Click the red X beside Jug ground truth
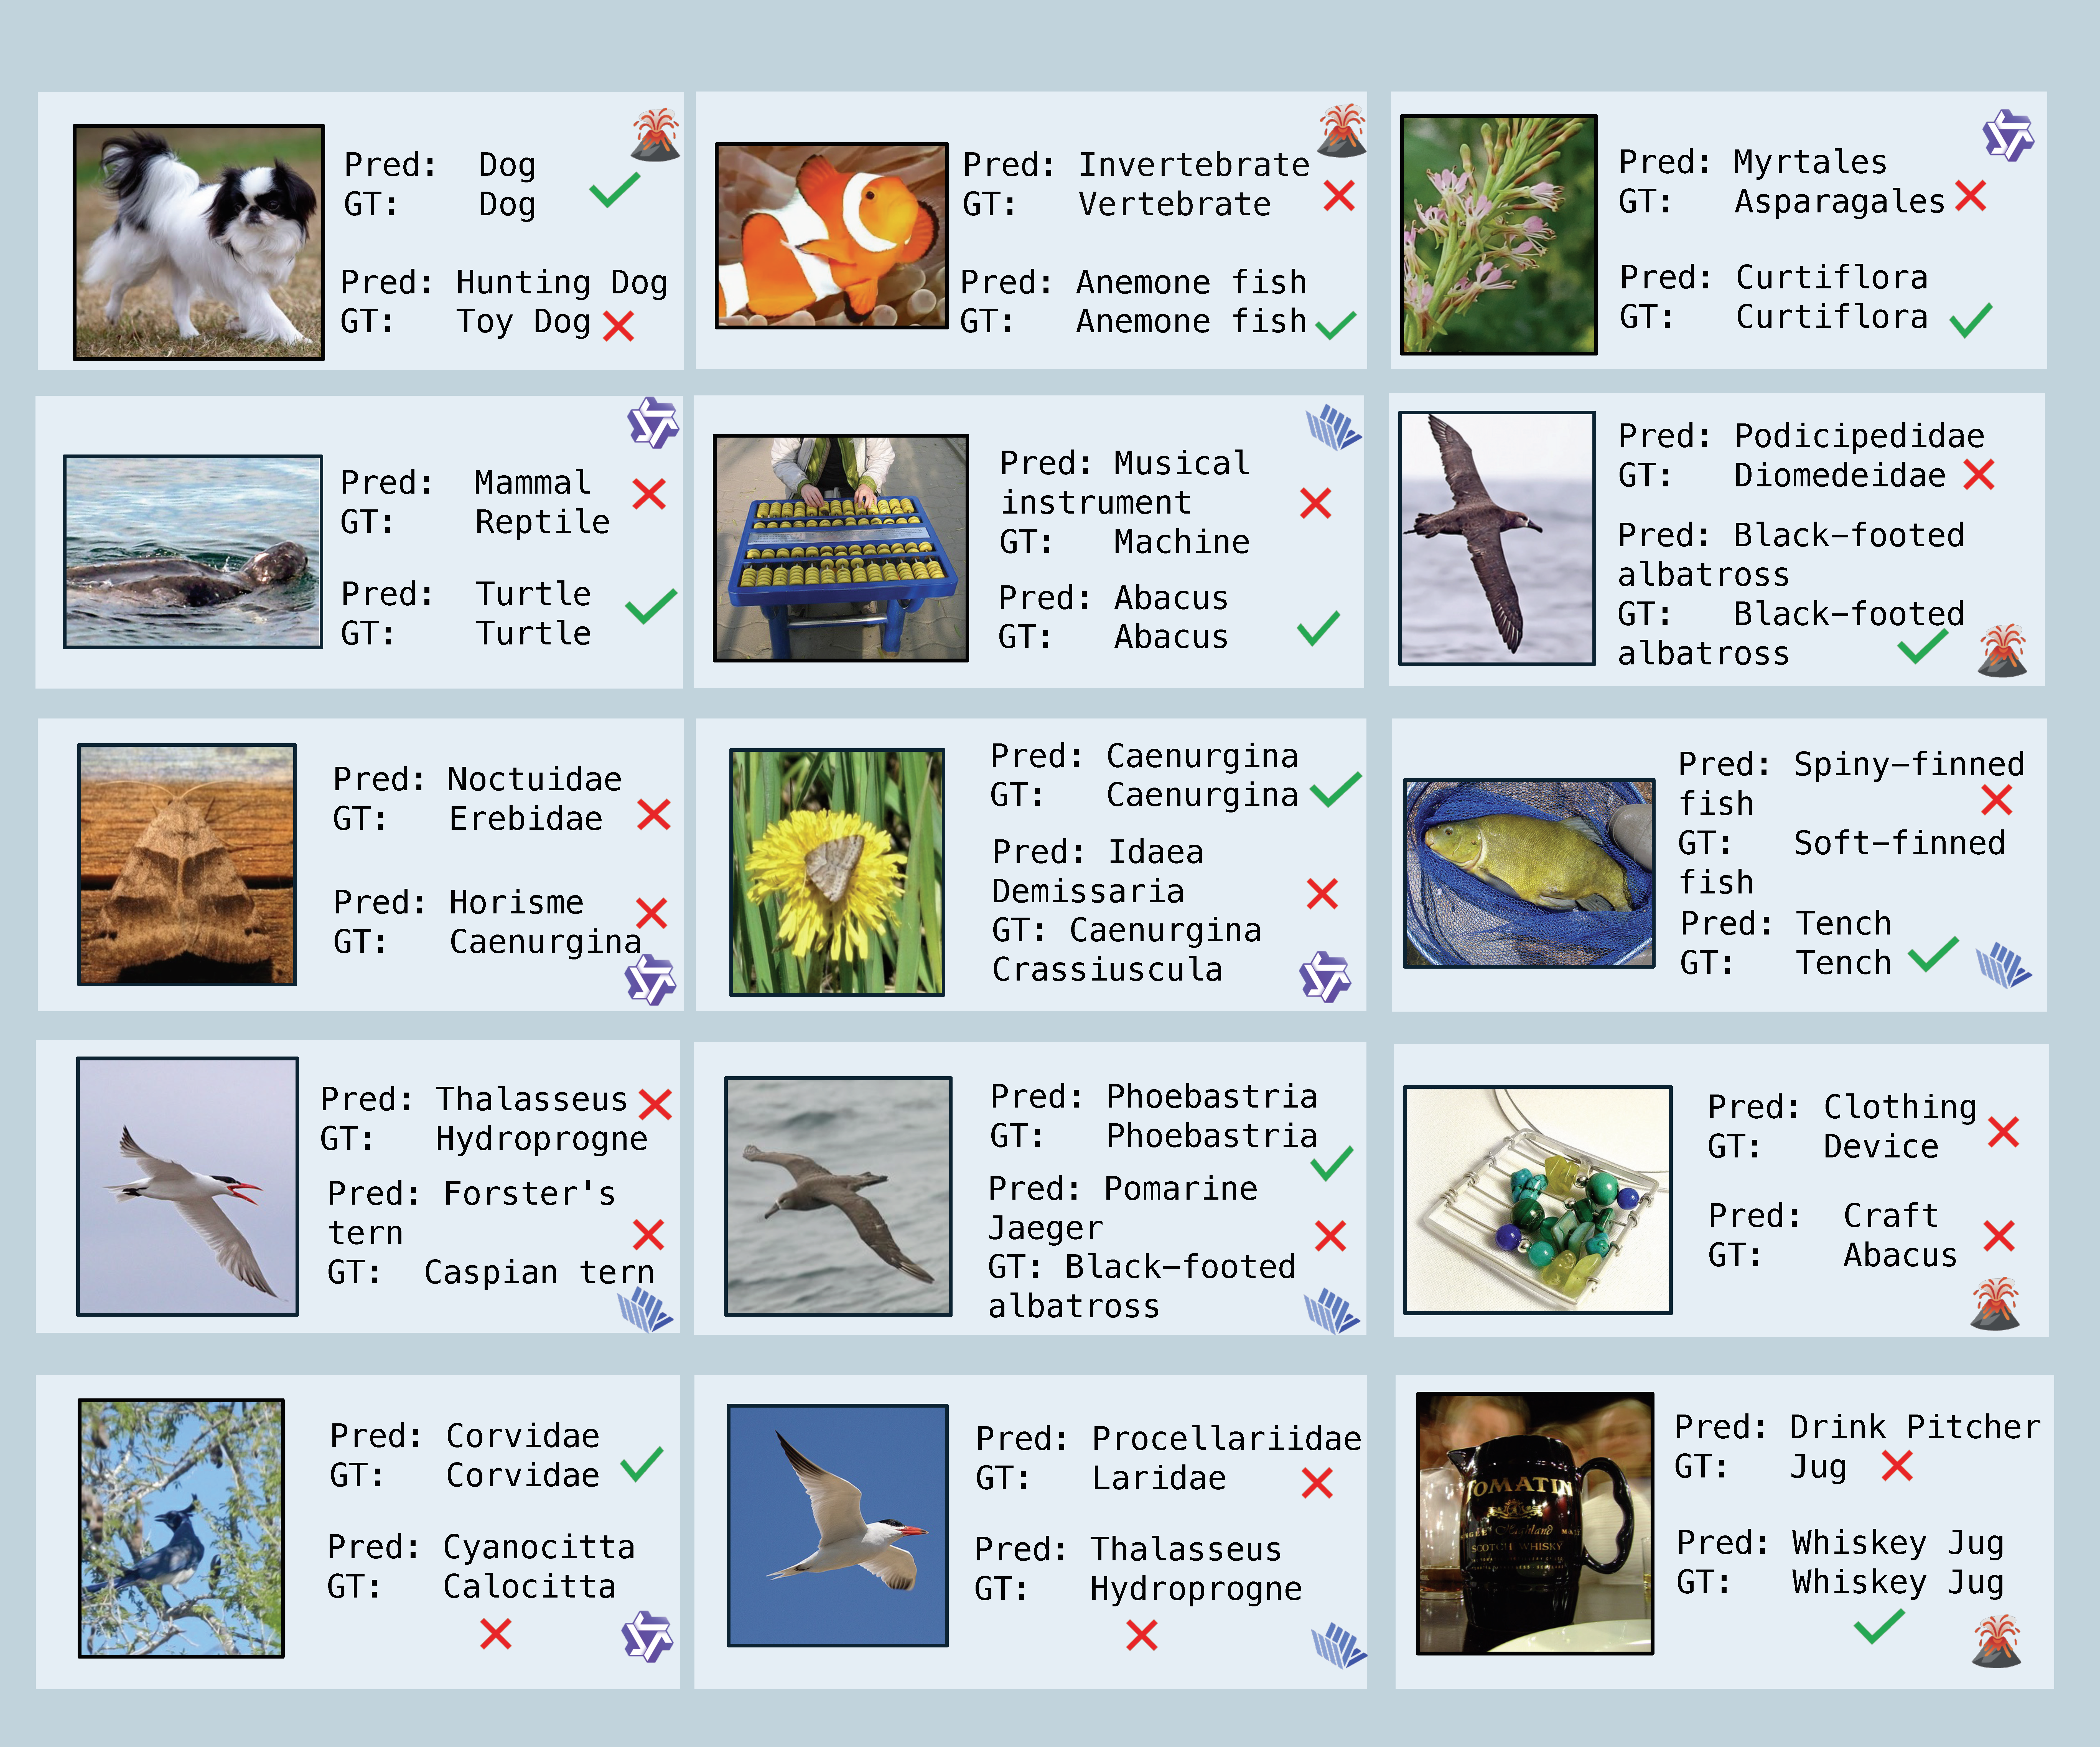This screenshot has width=2100, height=1747. (1897, 1466)
